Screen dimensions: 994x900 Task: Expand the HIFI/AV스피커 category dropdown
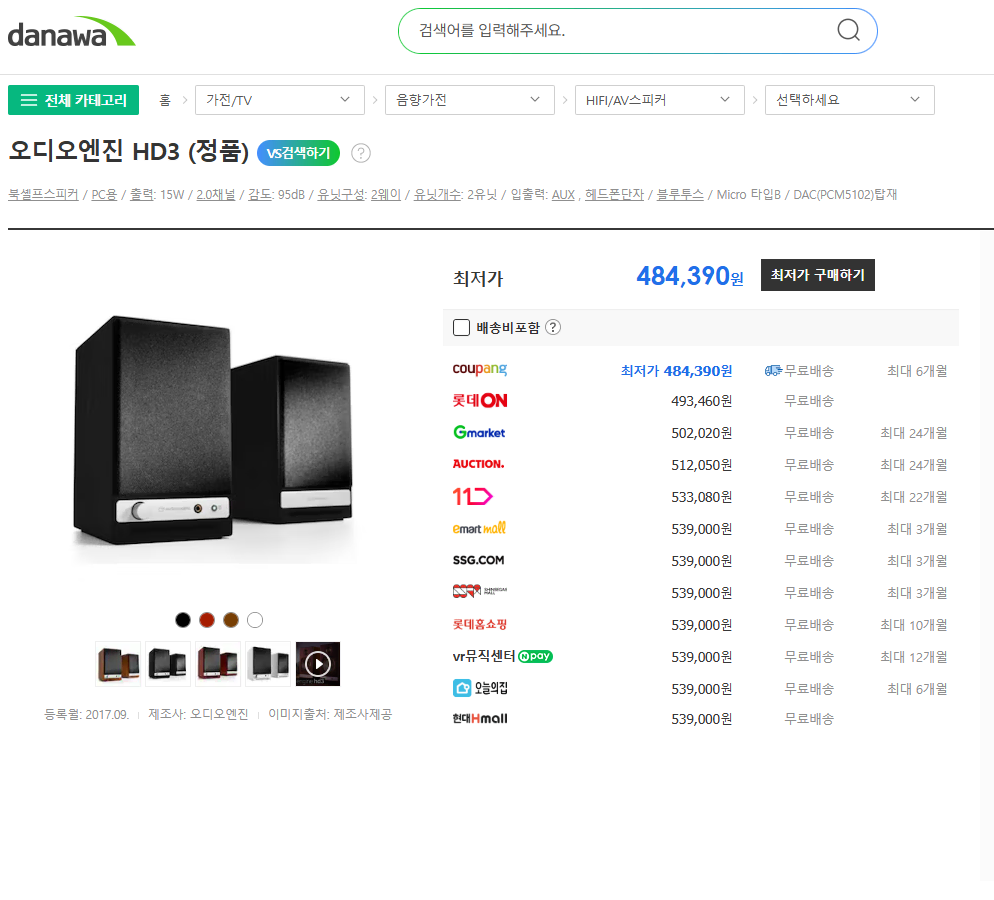point(660,100)
